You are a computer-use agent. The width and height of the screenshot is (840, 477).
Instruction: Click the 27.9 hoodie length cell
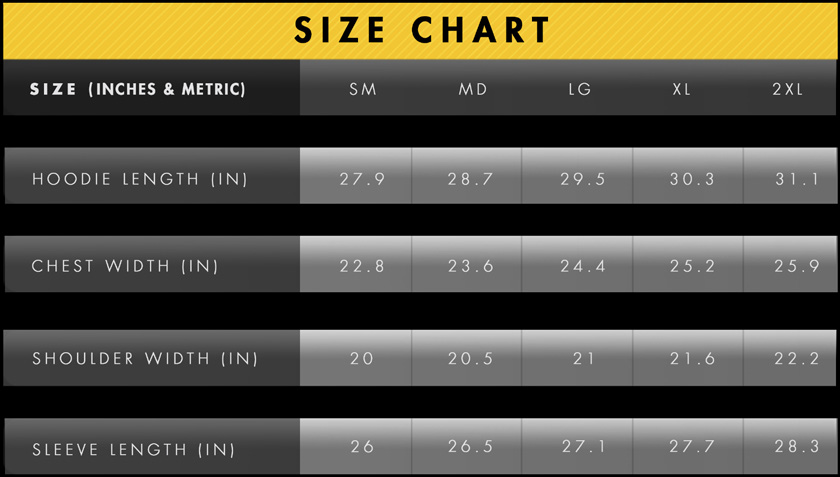tap(362, 179)
